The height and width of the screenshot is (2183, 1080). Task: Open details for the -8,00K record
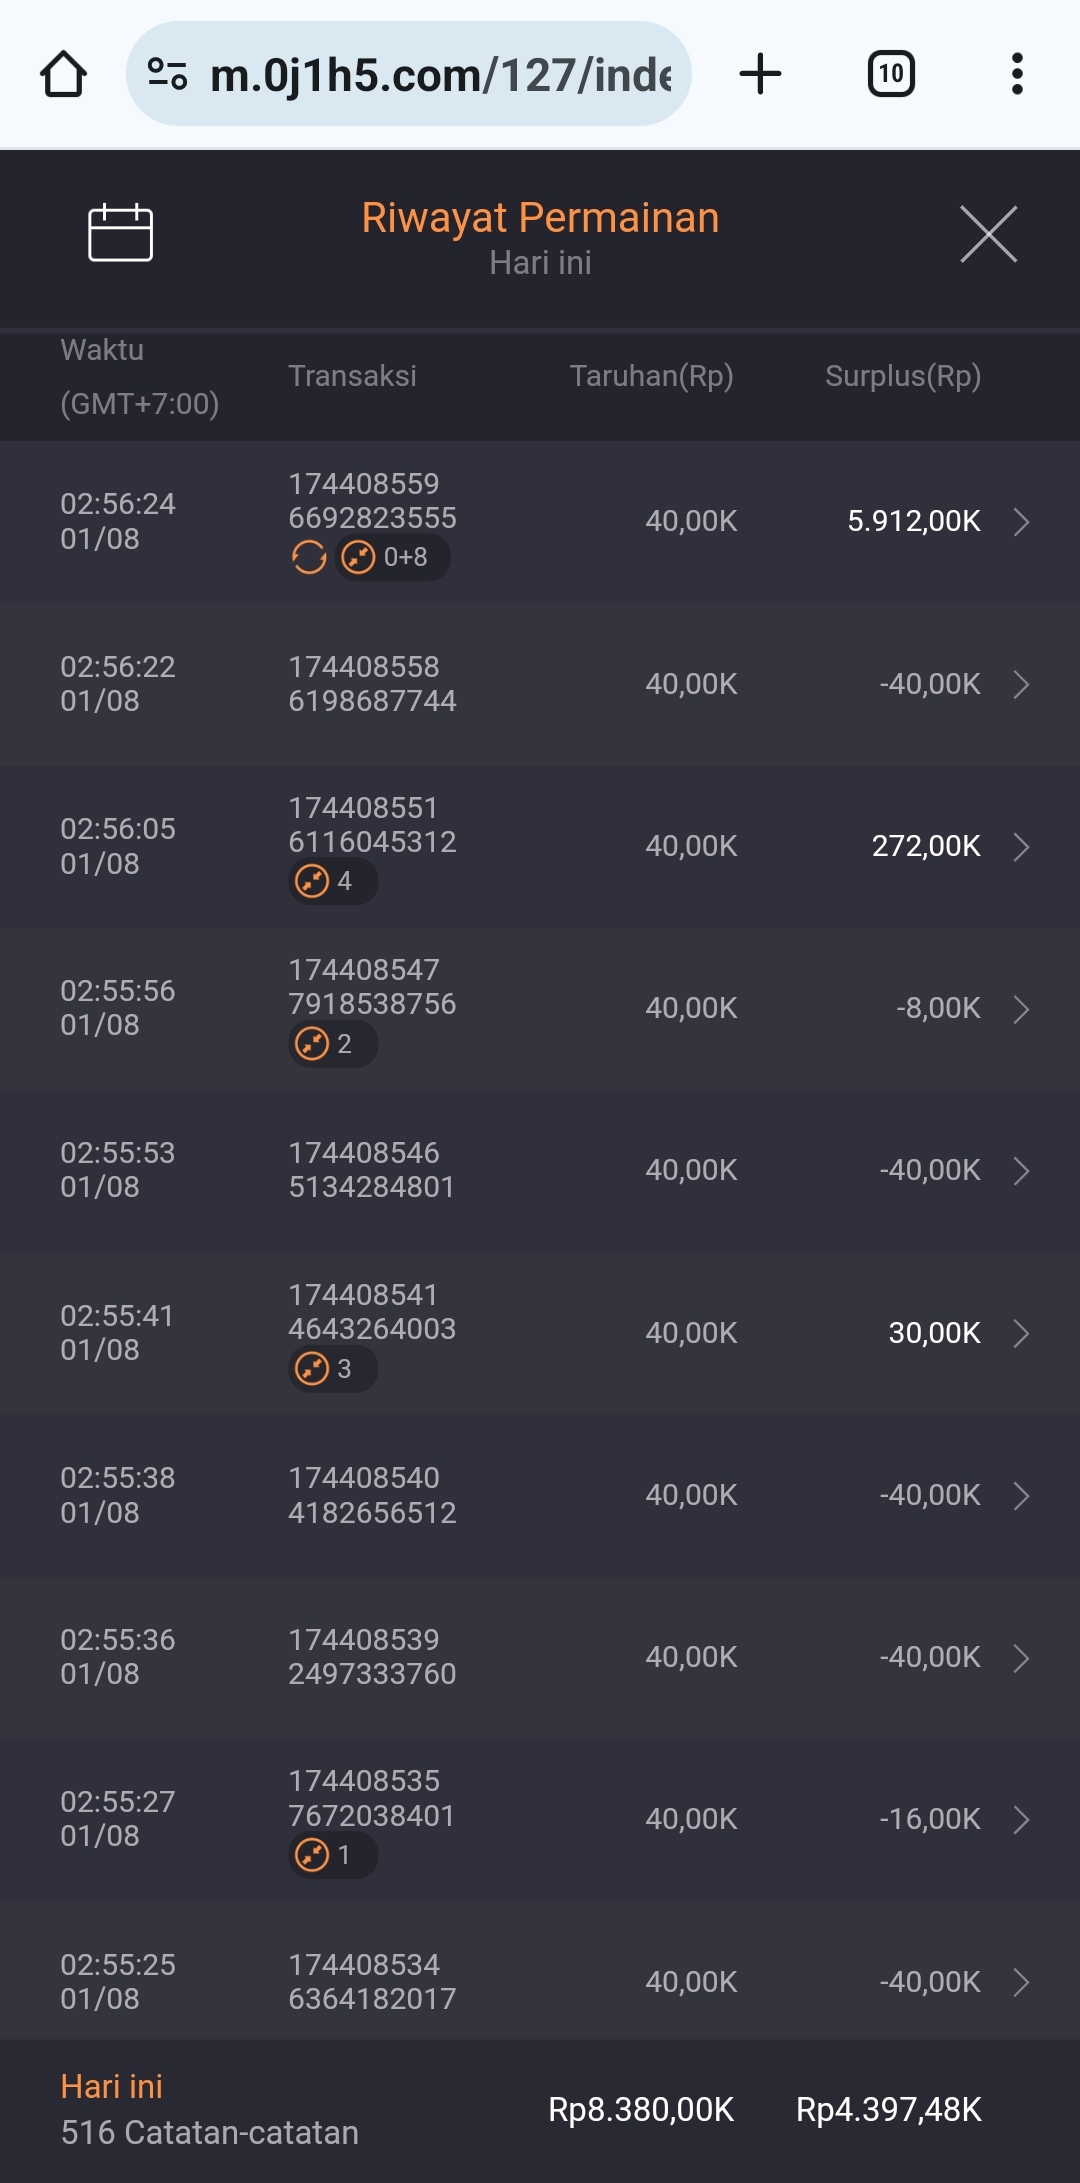pos(1021,1009)
